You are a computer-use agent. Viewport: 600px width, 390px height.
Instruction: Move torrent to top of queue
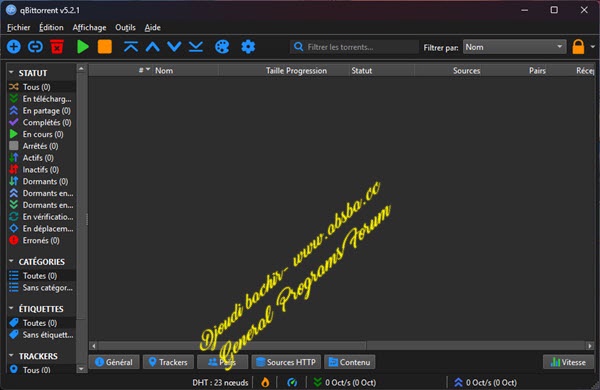130,47
